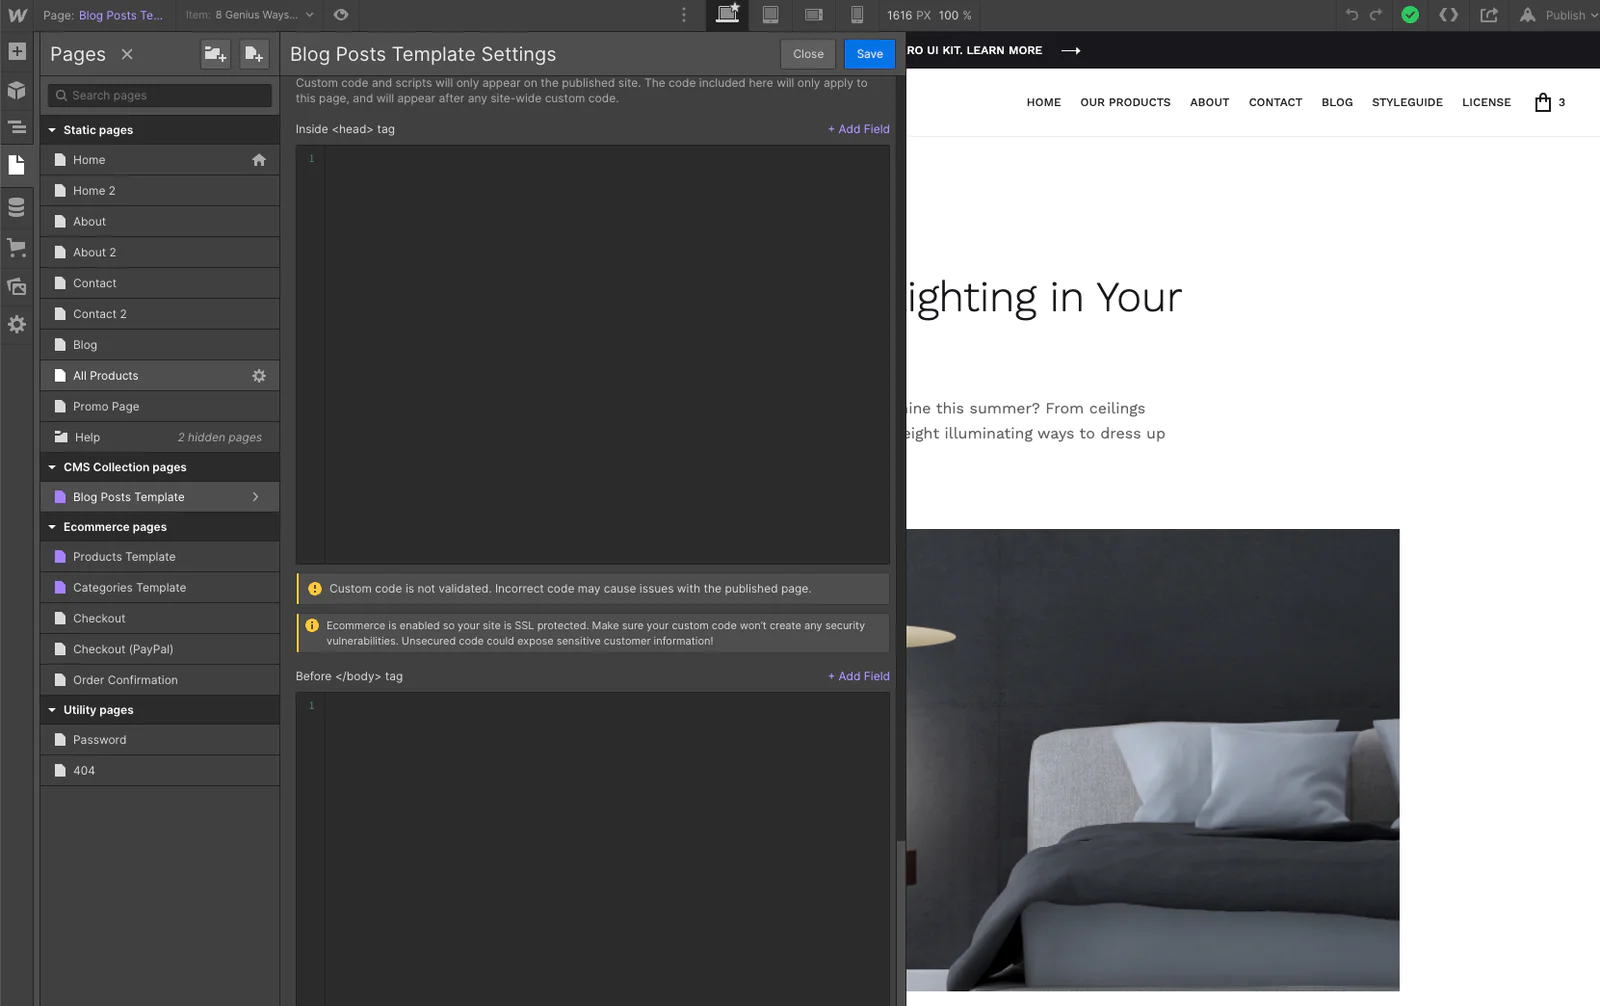Click BLOG in the site navigation

pos(1336,102)
